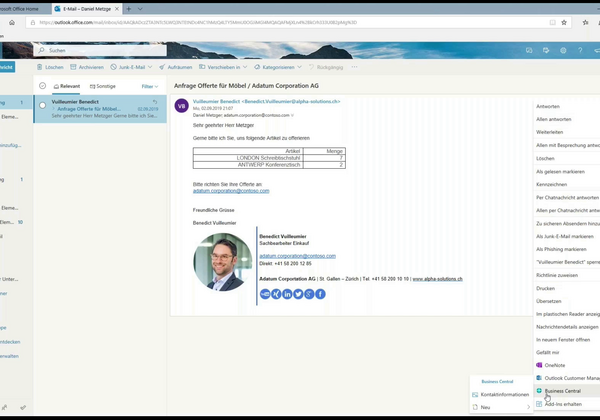Open the Filter dropdown

[150, 86]
